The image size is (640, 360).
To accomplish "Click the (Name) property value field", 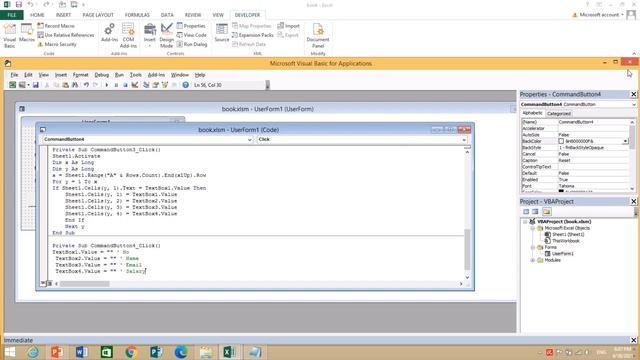I will pos(594,122).
